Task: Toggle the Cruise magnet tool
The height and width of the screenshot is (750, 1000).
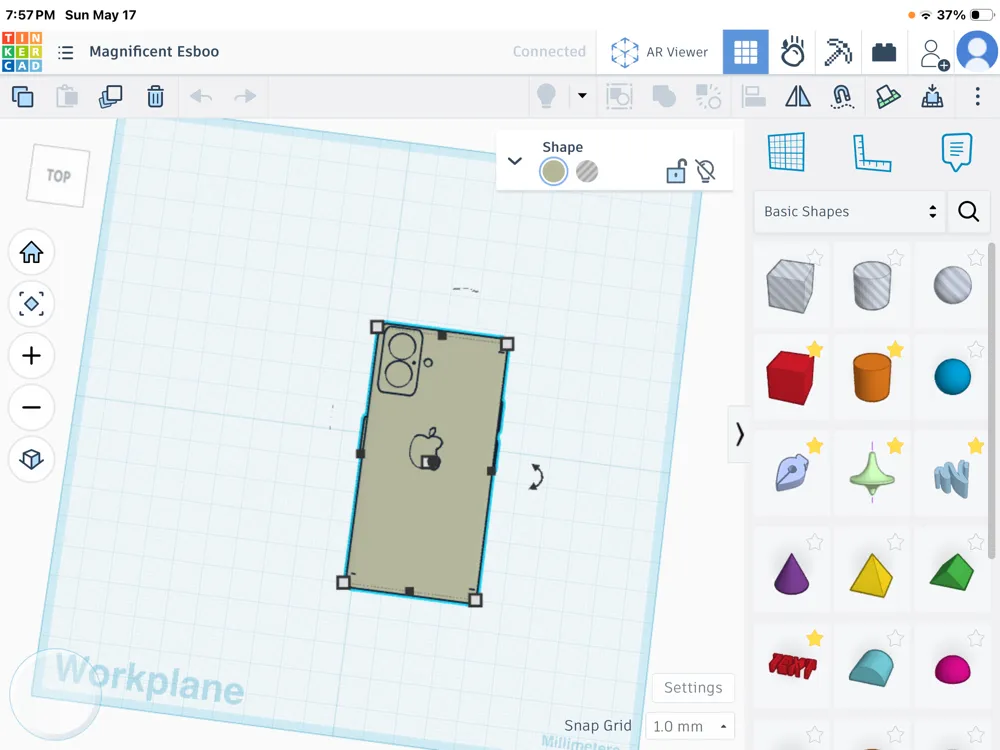Action: 842,97
